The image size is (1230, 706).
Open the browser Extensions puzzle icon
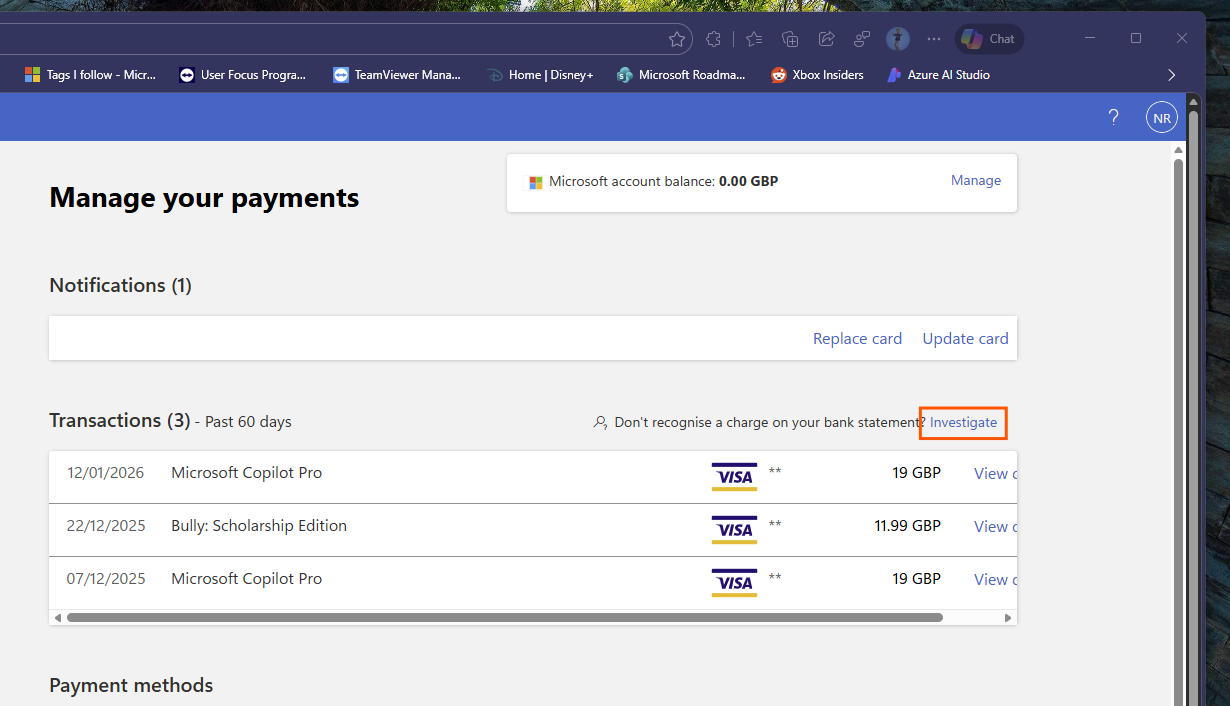713,39
